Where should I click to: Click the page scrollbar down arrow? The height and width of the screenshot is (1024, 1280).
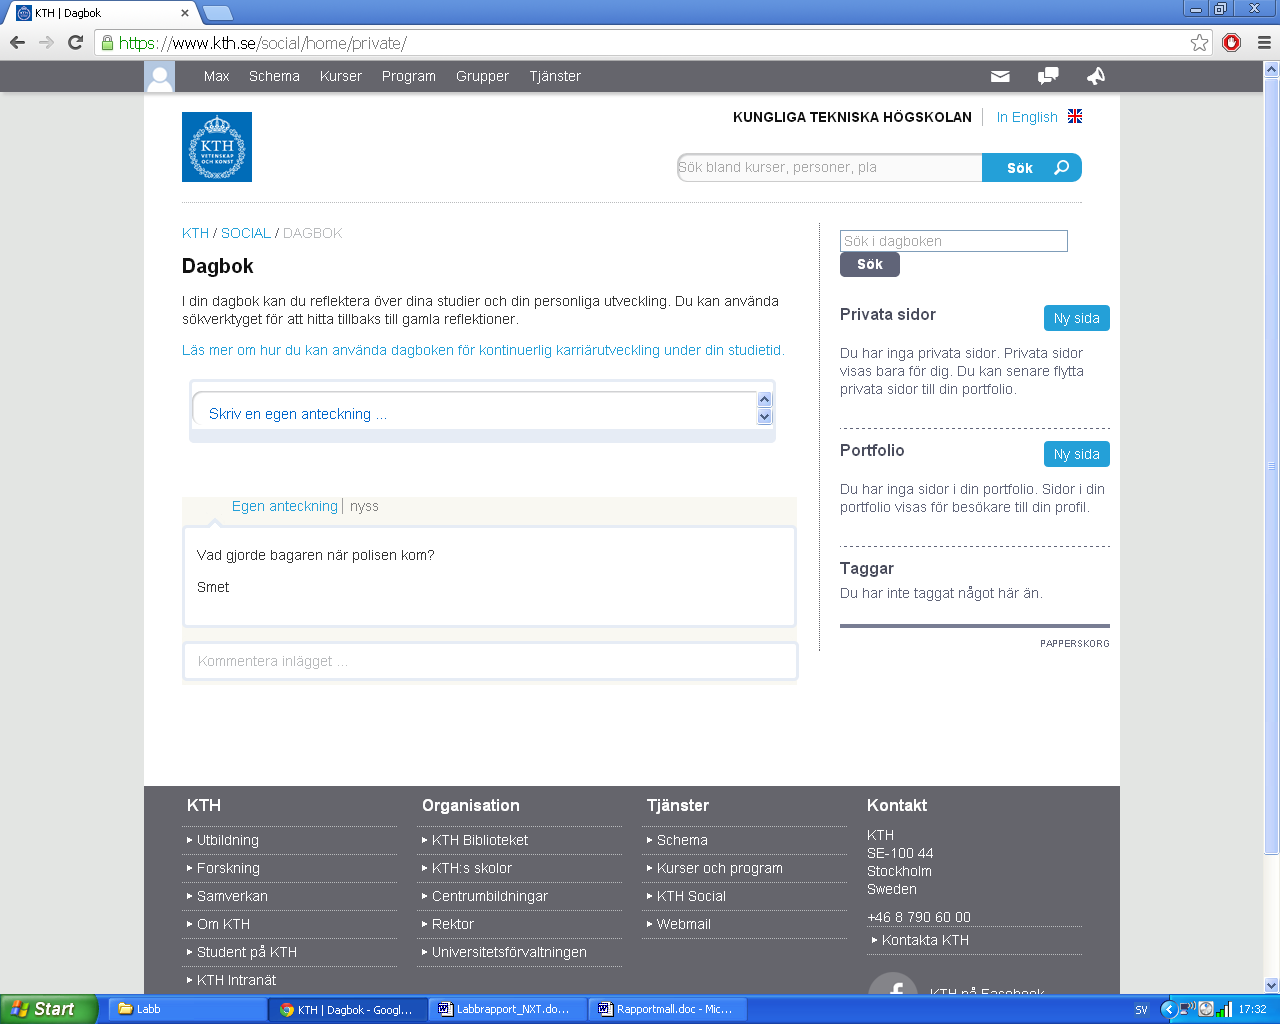pos(1272,985)
